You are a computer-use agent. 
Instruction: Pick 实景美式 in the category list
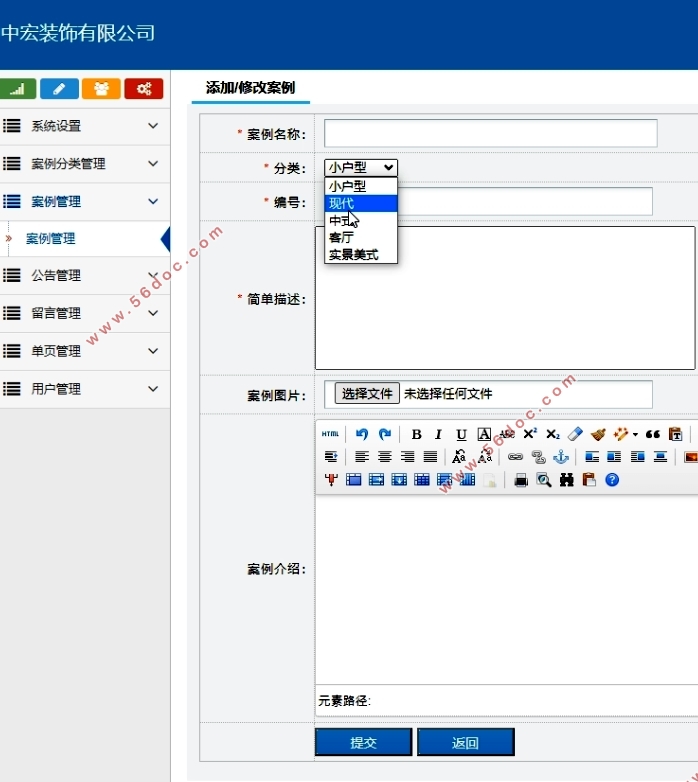[x=361, y=255]
